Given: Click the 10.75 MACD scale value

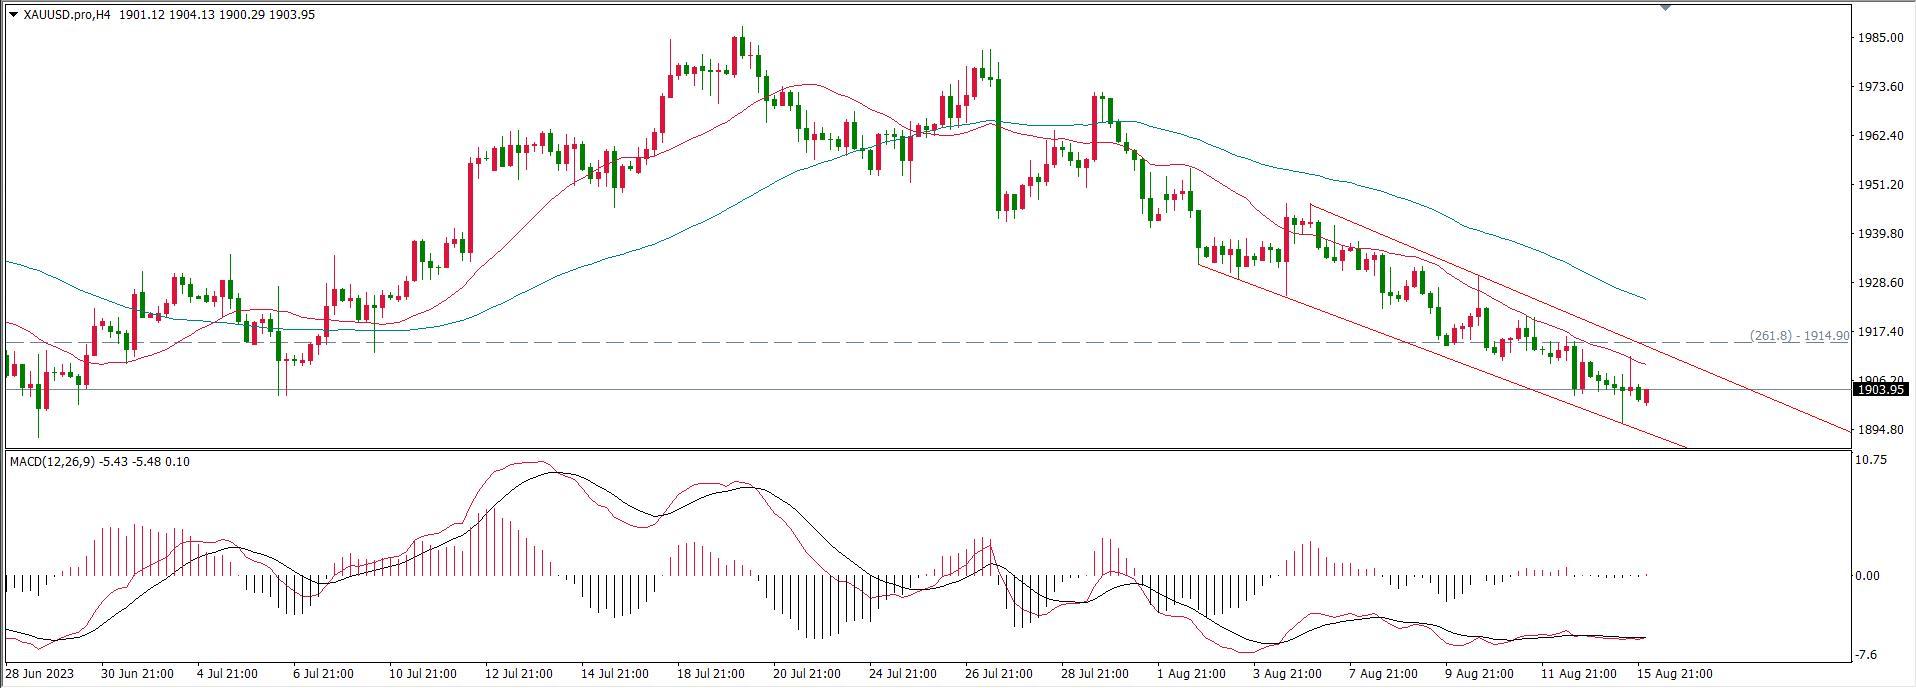Looking at the screenshot, I should pyautogui.click(x=1871, y=460).
